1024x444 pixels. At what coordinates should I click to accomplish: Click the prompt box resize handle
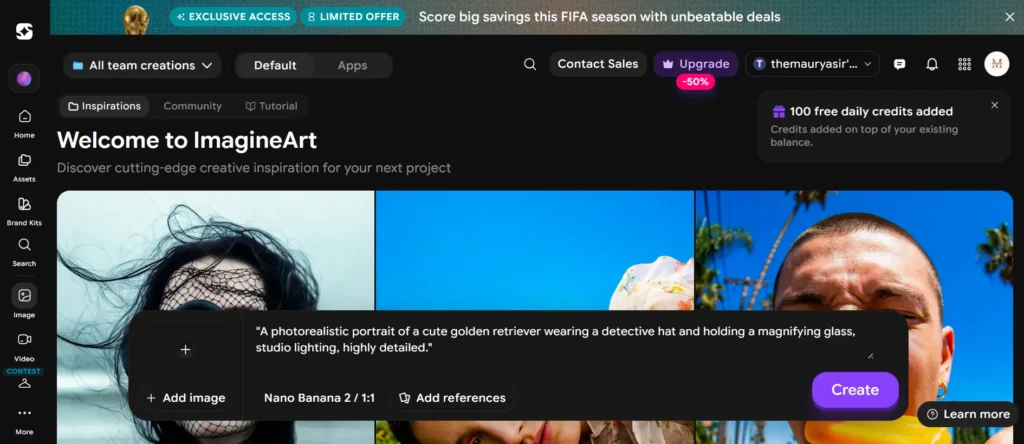click(871, 356)
